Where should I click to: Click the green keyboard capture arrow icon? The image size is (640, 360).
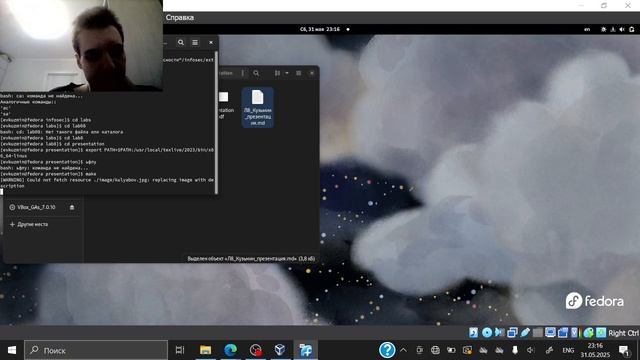[x=601, y=333]
